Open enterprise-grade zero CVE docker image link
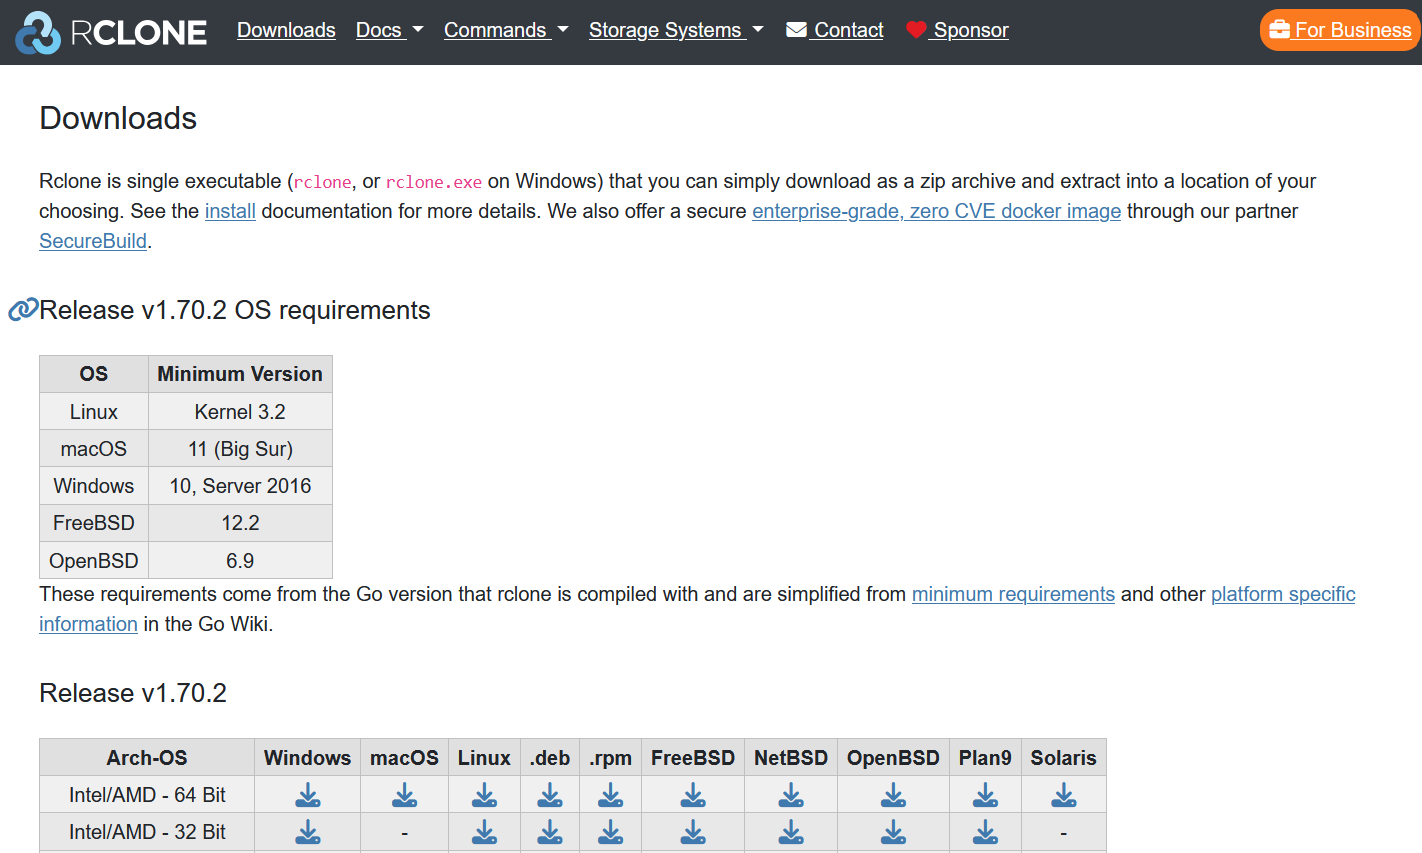The height and width of the screenshot is (853, 1422). coord(936,211)
